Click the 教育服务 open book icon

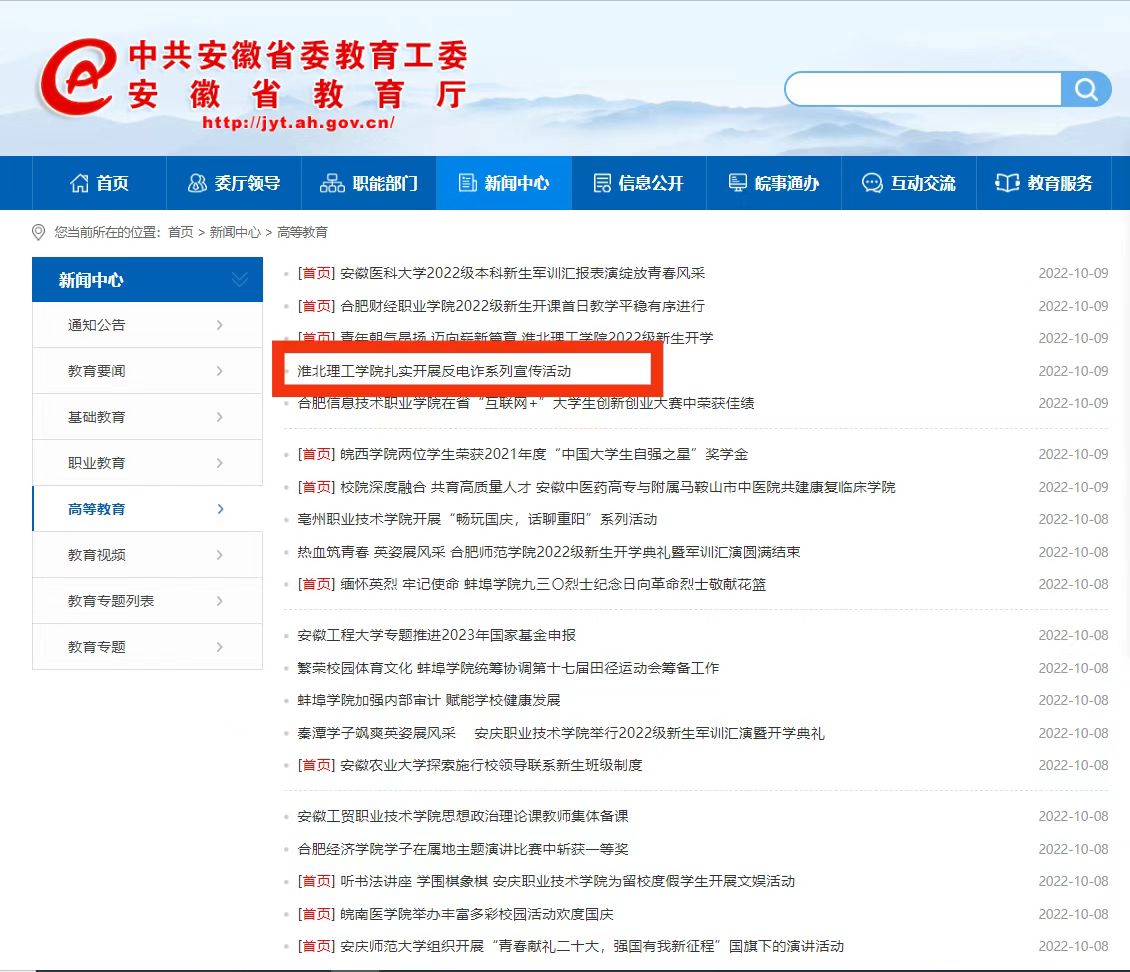tap(1007, 183)
